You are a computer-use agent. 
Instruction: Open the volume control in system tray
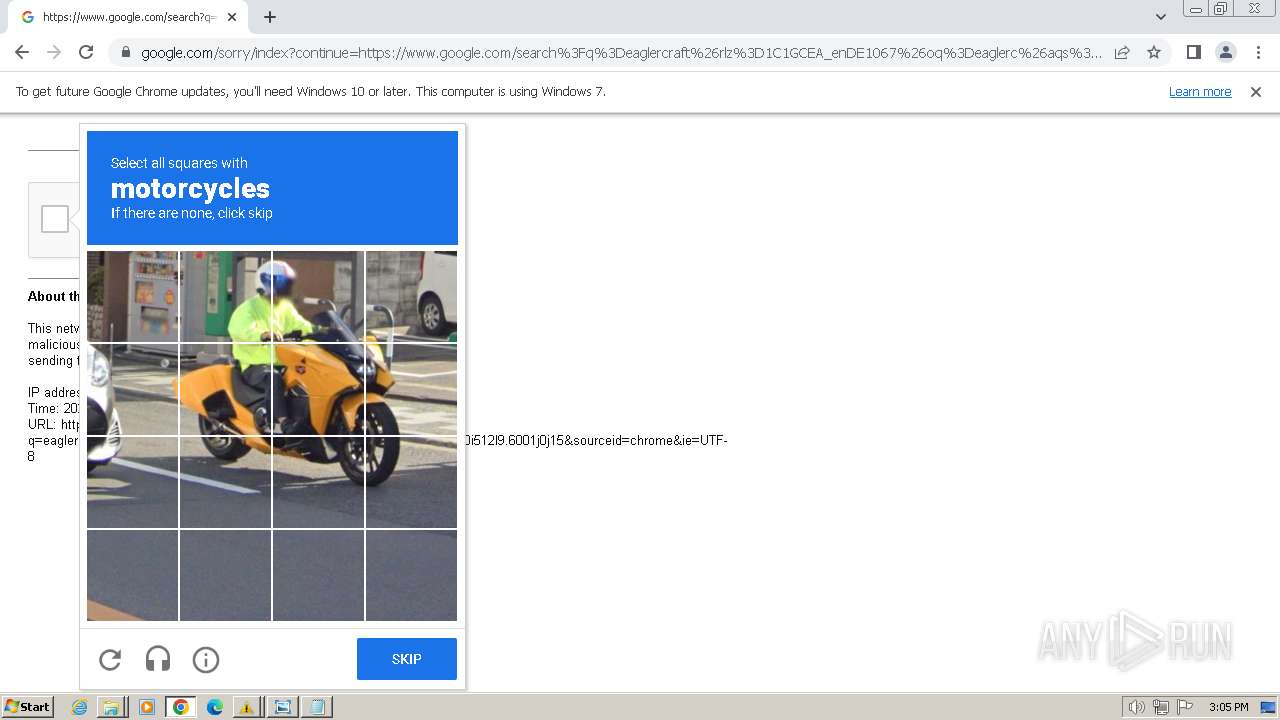1137,707
